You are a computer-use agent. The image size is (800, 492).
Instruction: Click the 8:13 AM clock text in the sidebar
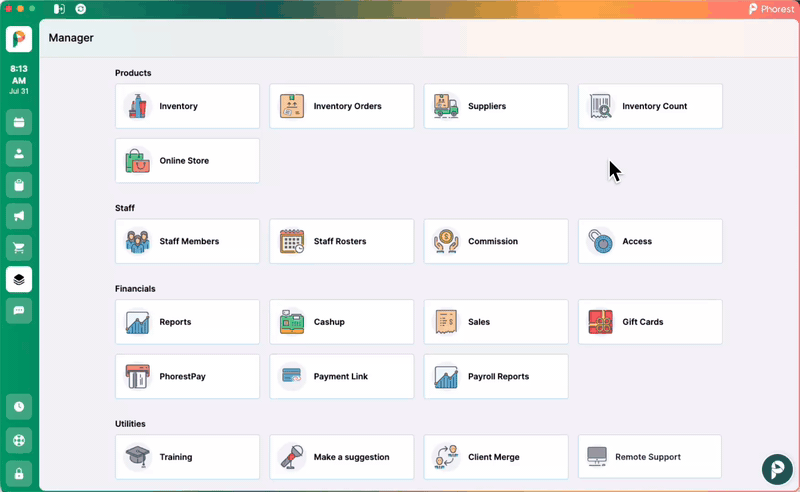pos(19,75)
